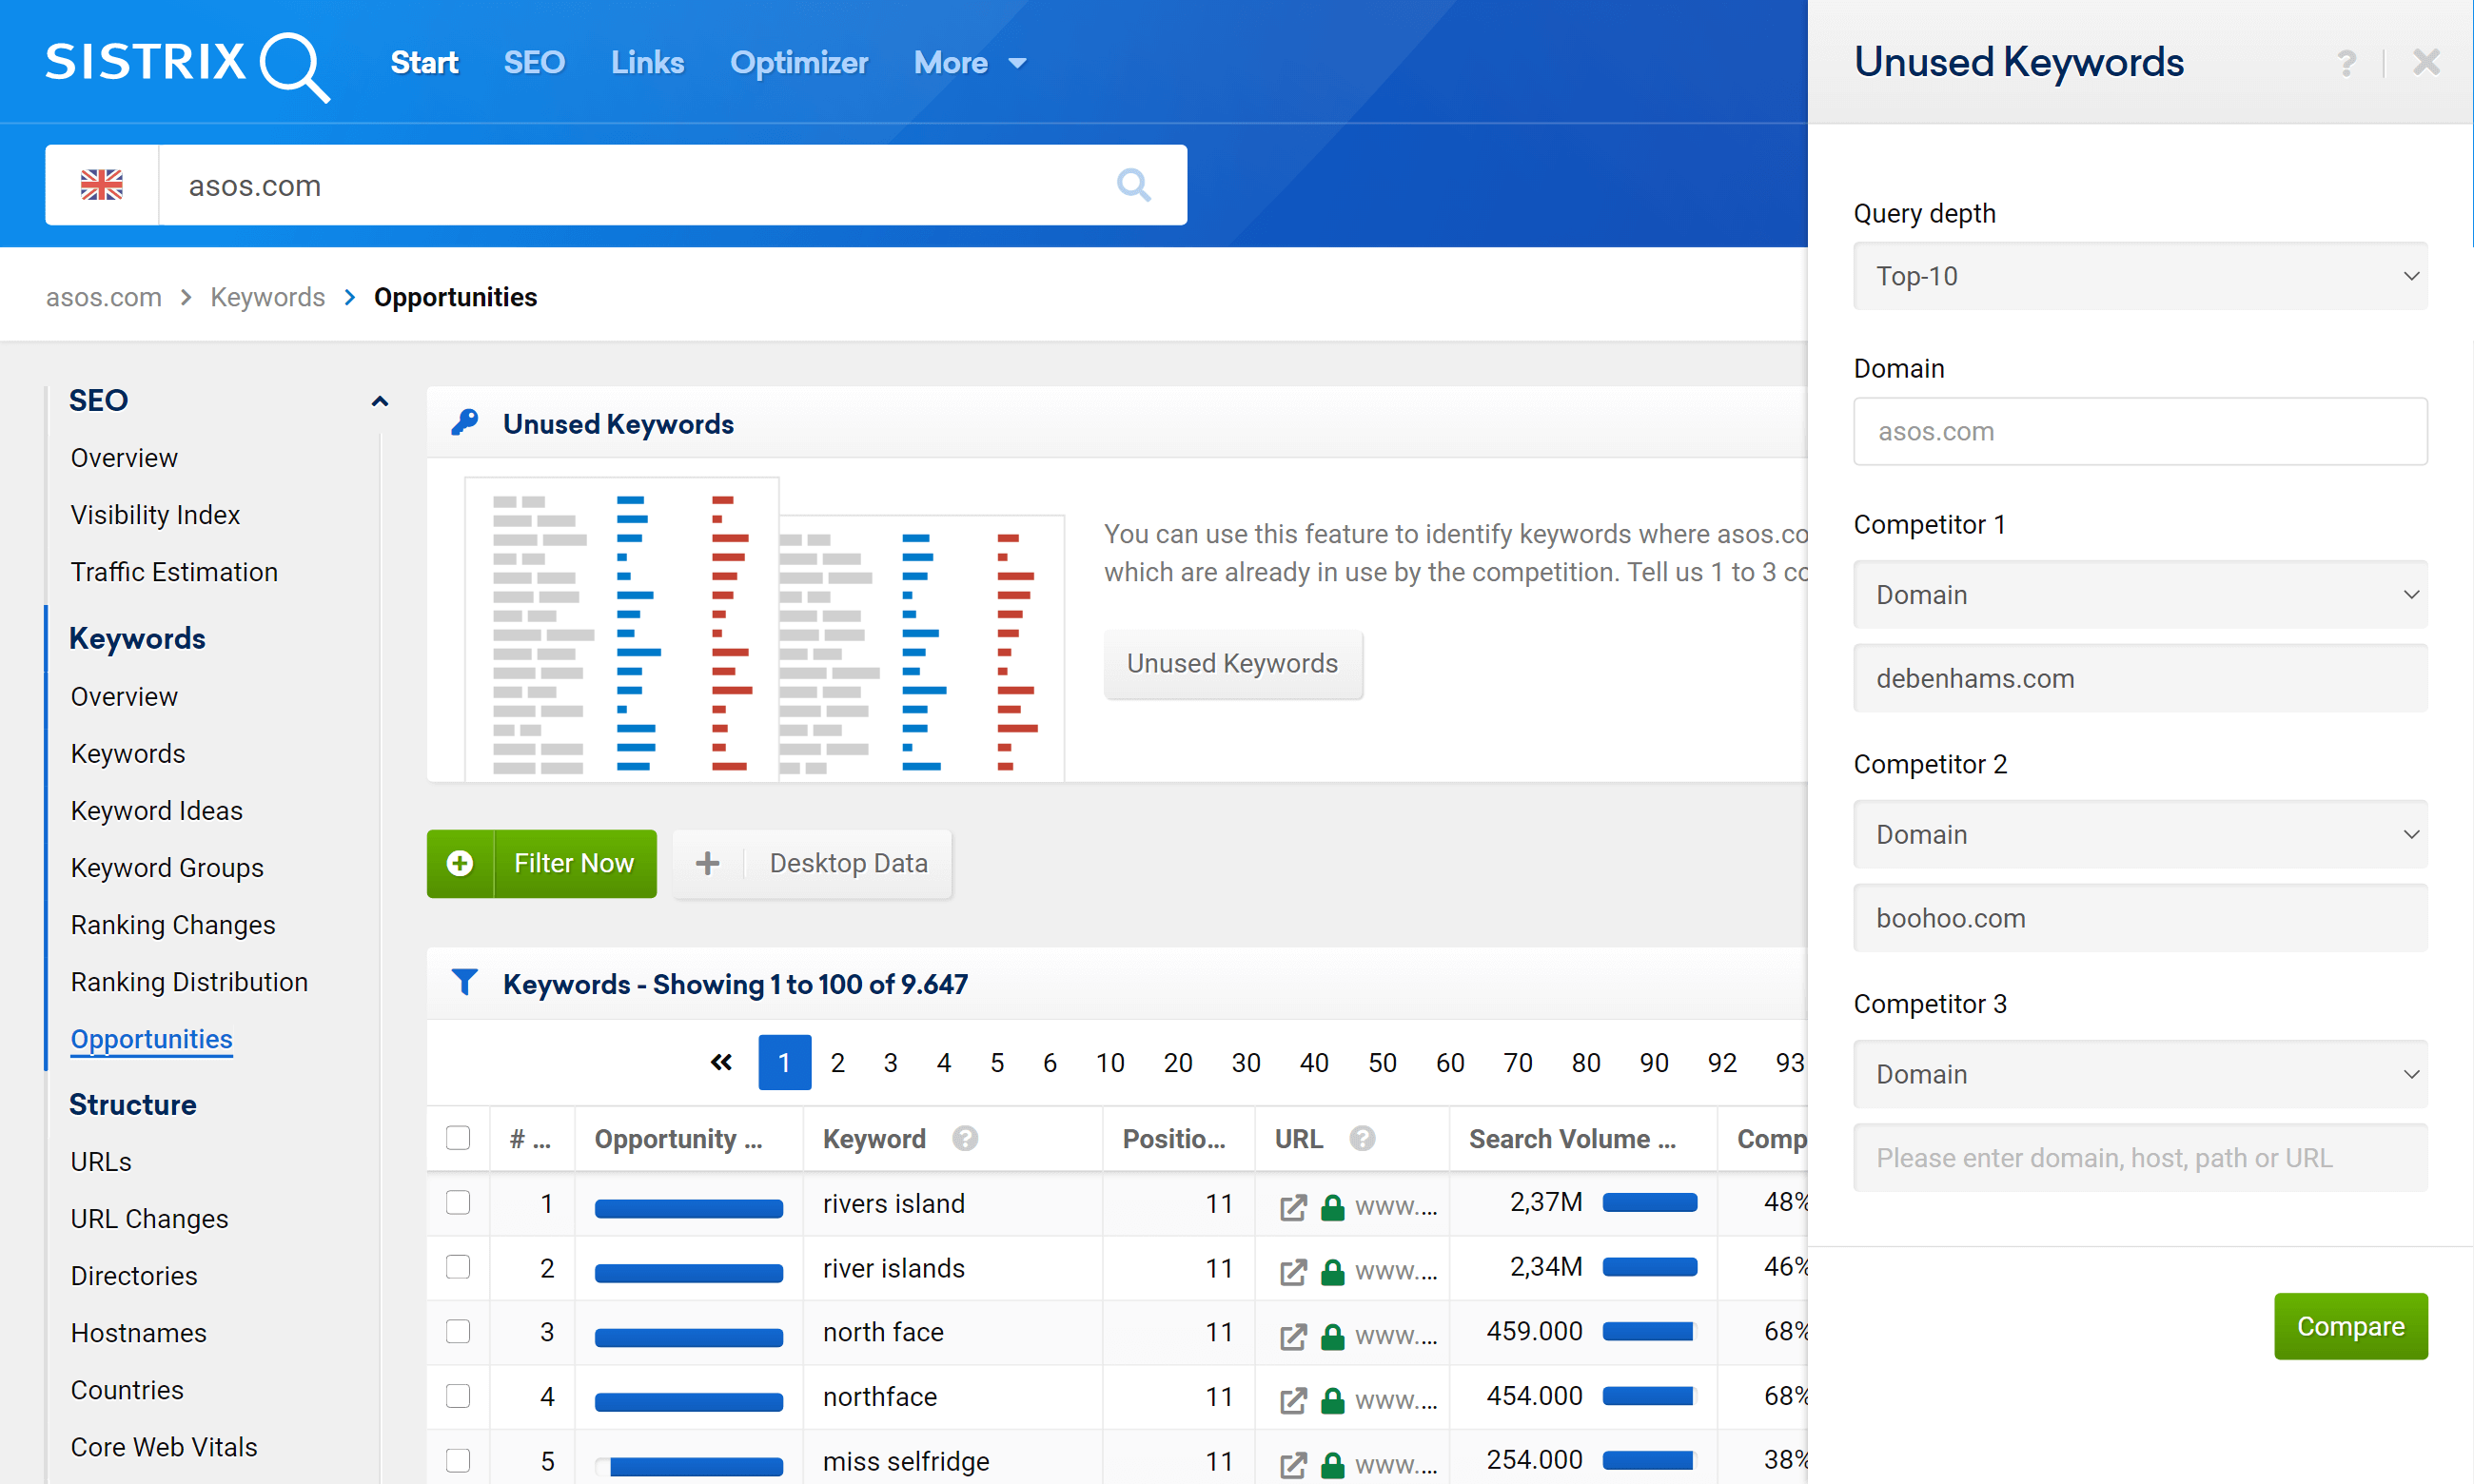Screen dimensions: 2474x1484
Task: Collapse the SEO sidebar section
Action: (380, 401)
